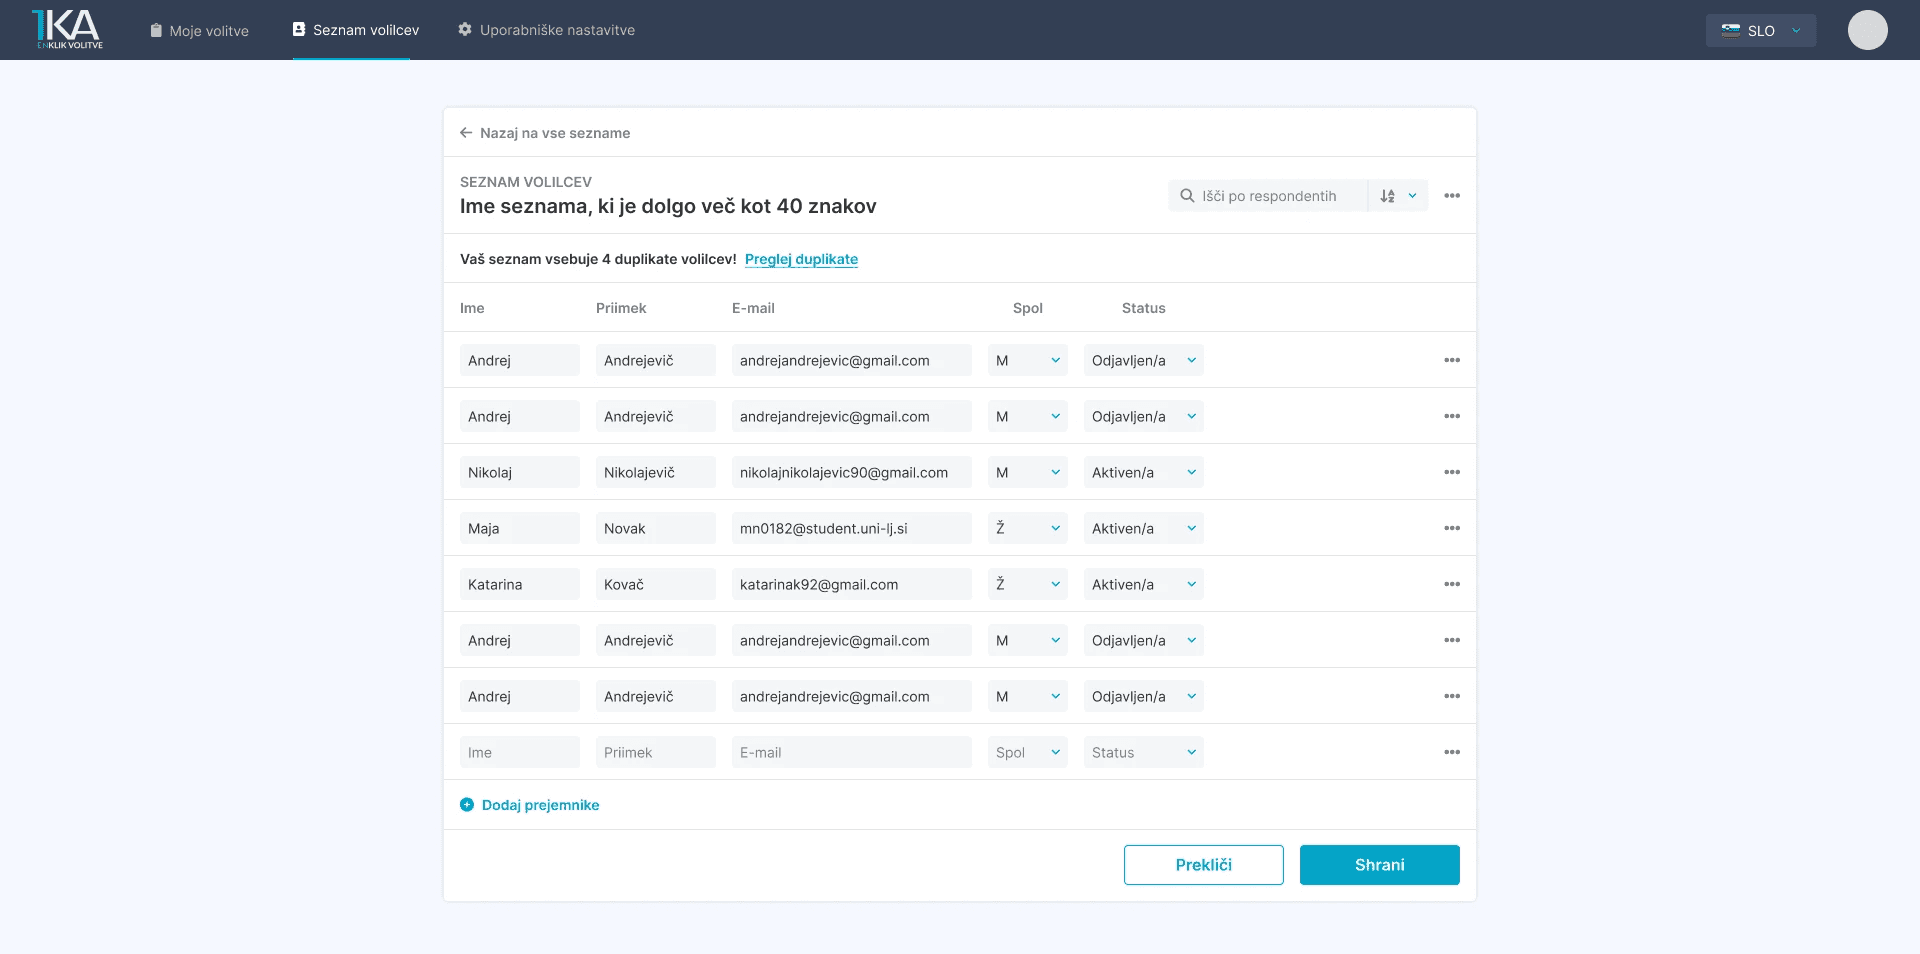Click the 1KA logo

[67, 30]
